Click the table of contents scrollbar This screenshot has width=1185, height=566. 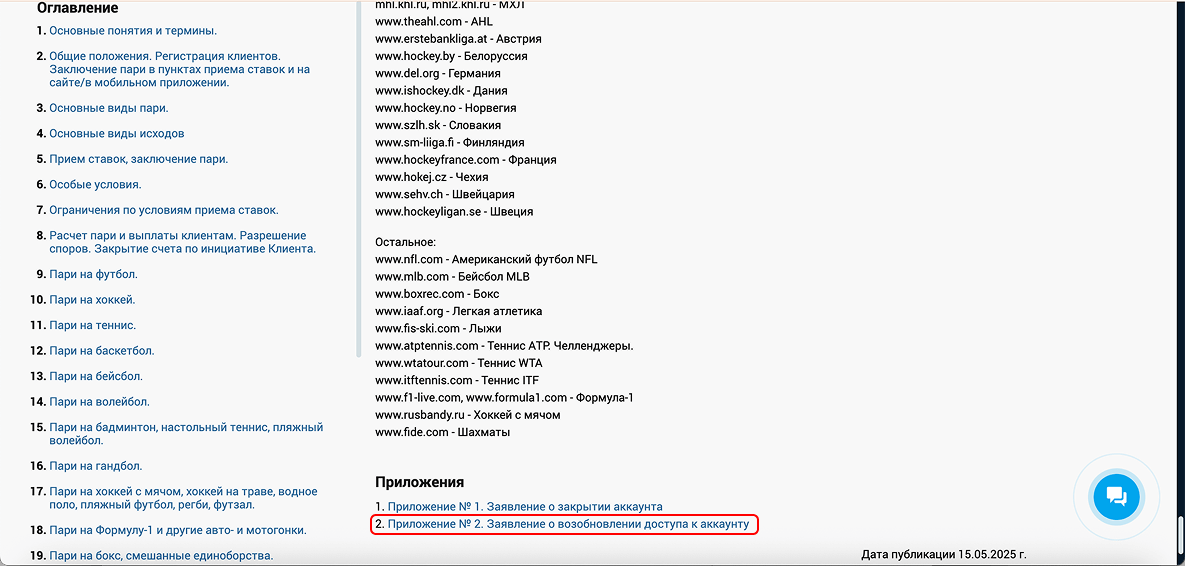click(359, 178)
